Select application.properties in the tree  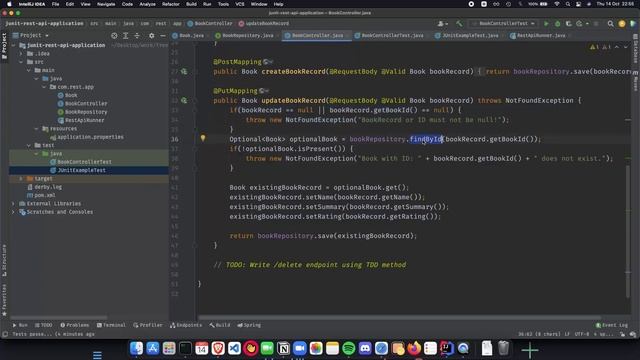87,137
